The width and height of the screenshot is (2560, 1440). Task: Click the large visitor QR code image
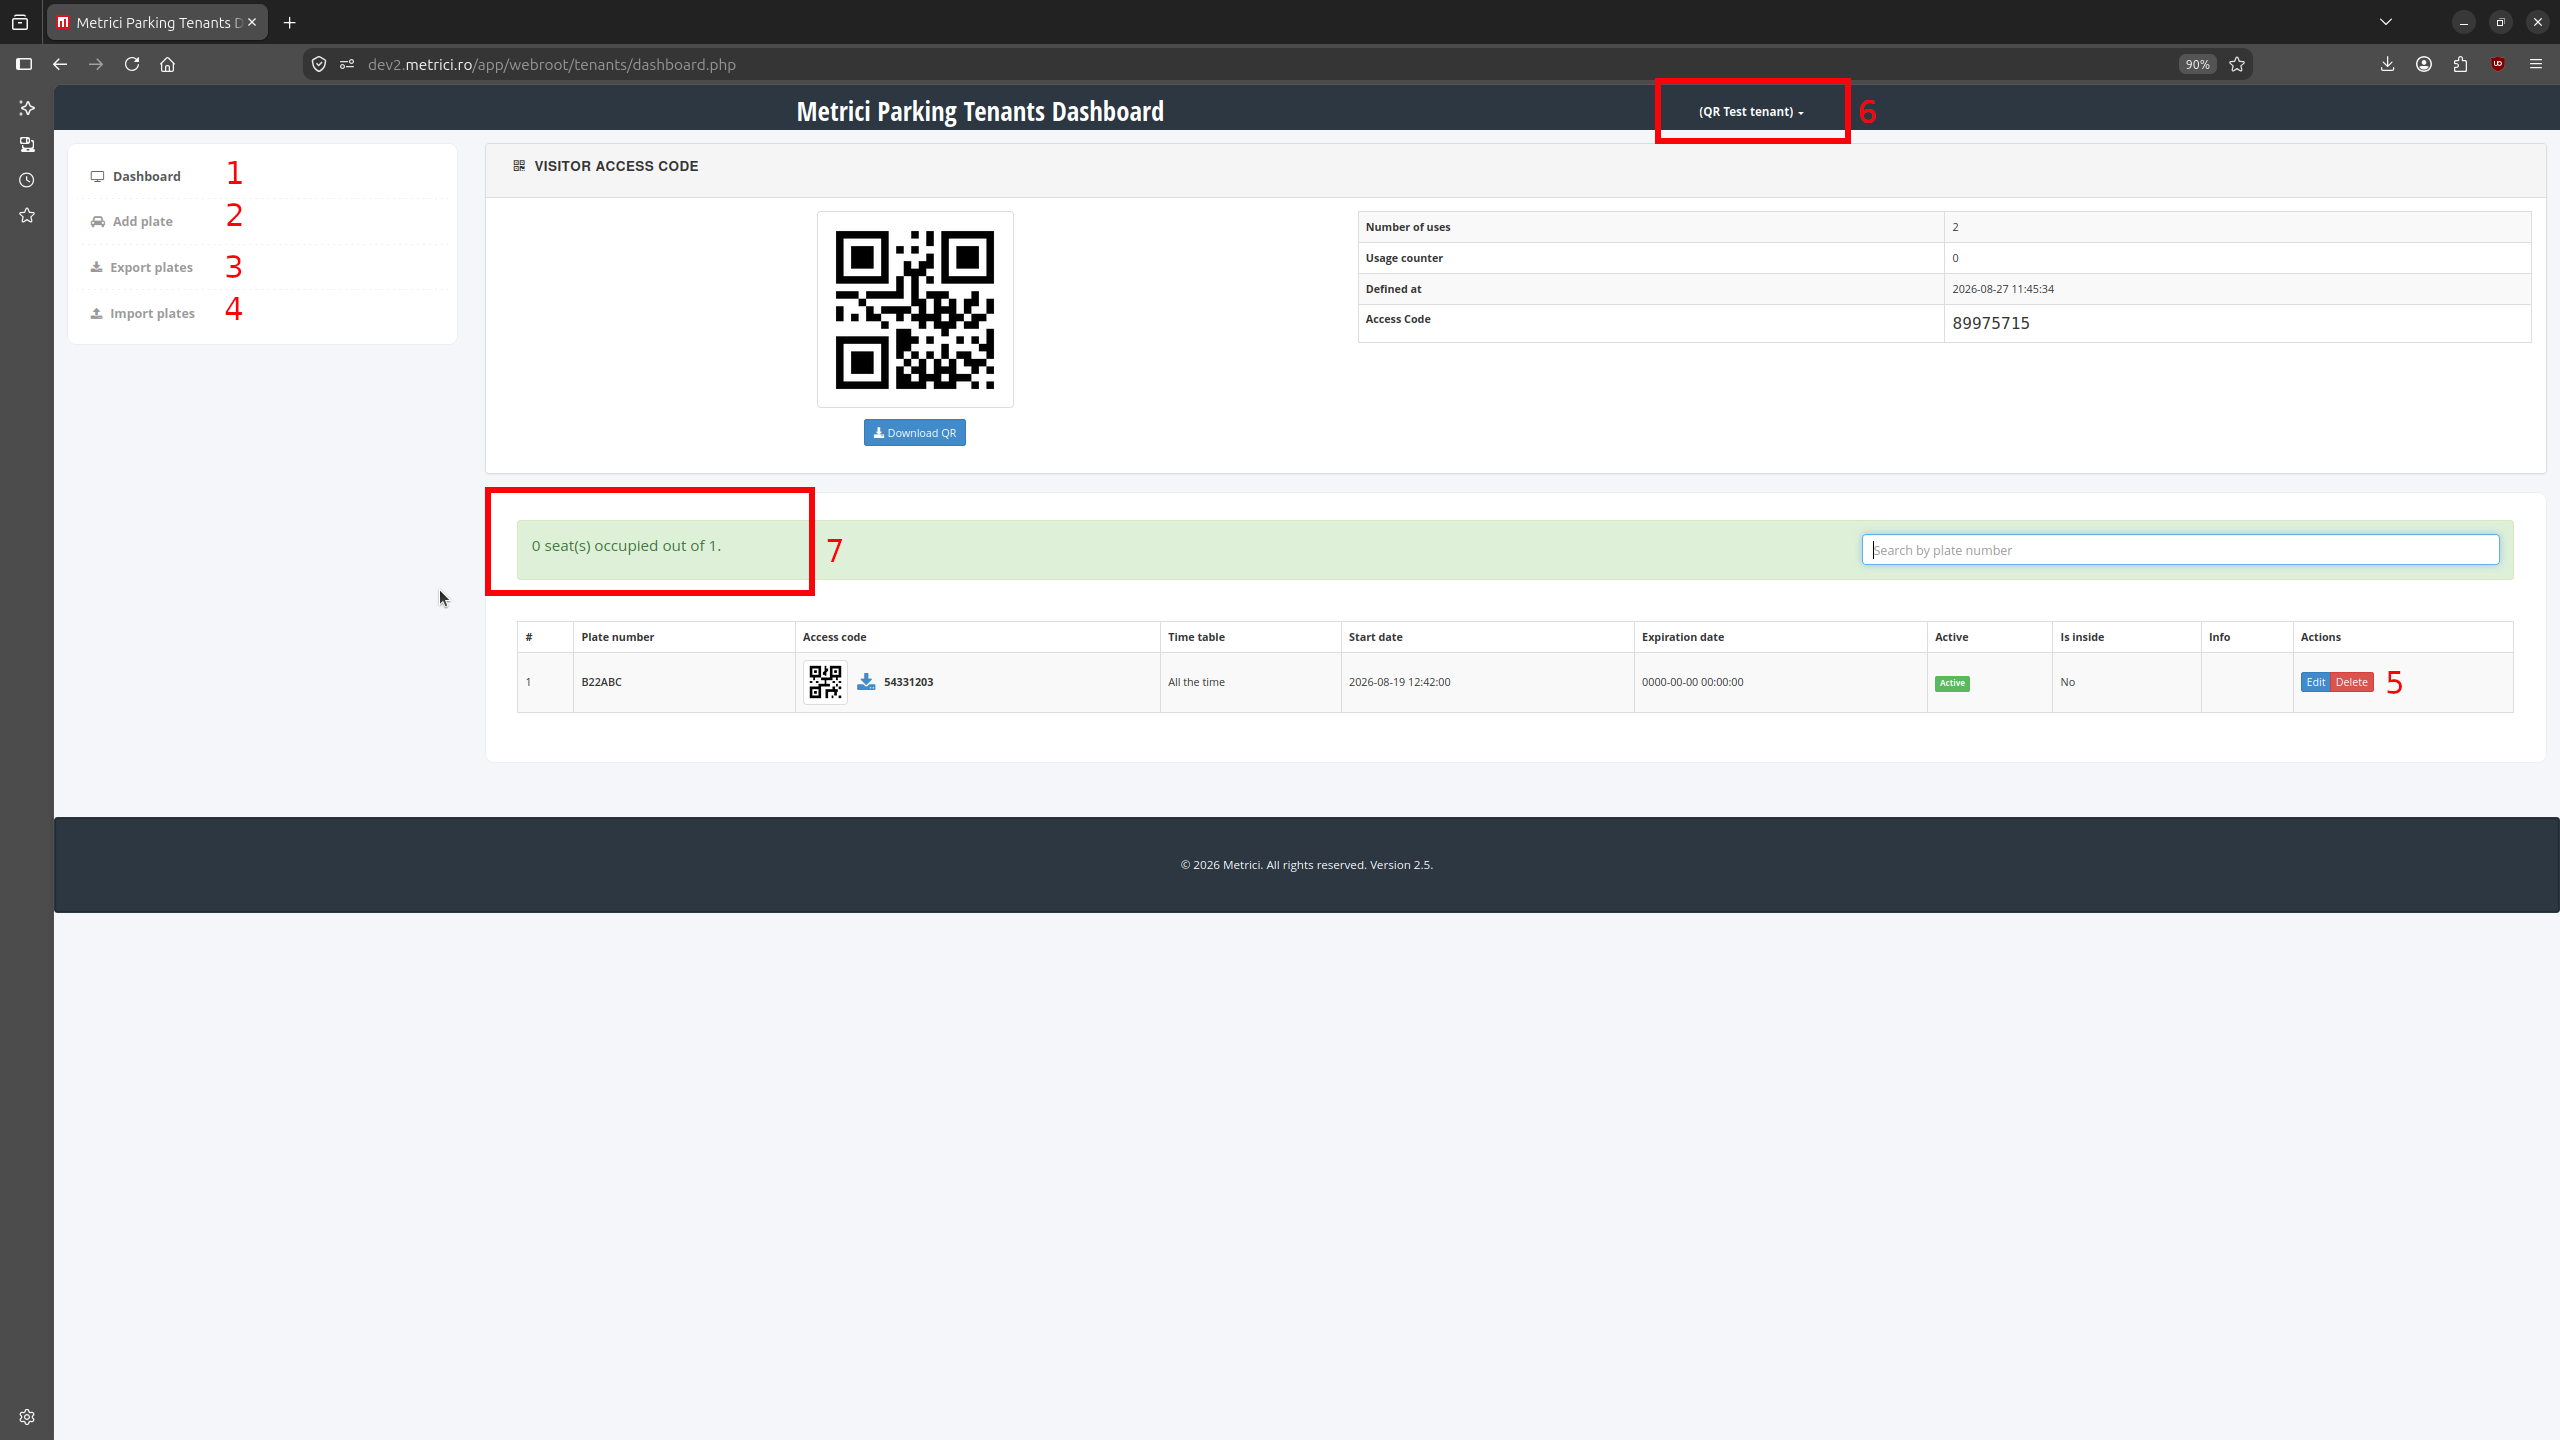coord(915,309)
